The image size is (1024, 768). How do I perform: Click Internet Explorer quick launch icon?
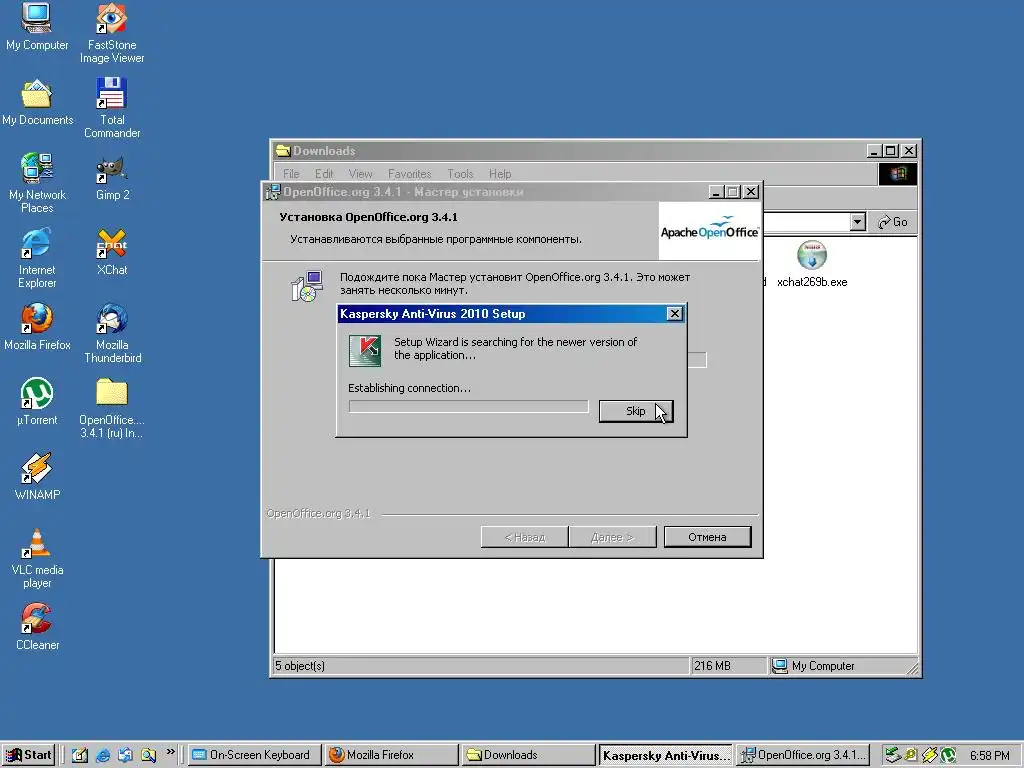click(103, 755)
